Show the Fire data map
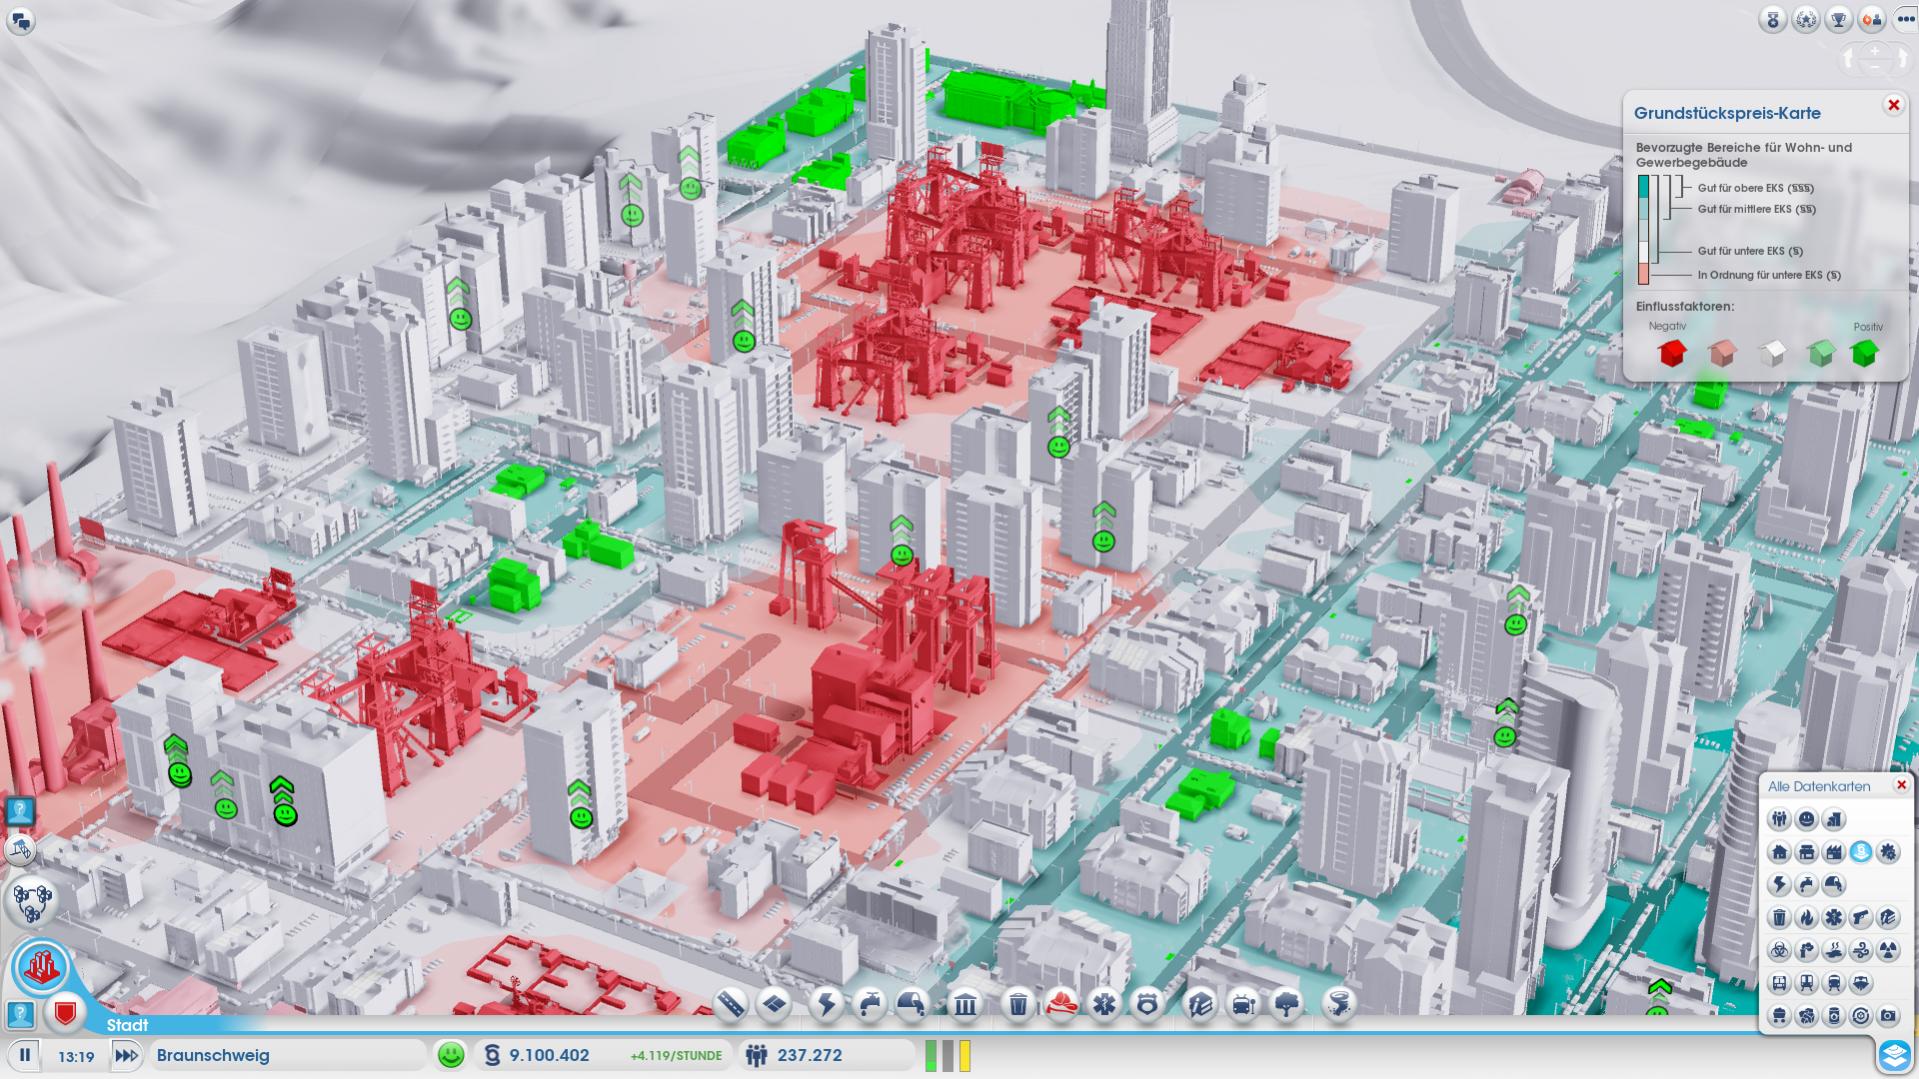This screenshot has width=1919, height=1079. [x=1806, y=917]
